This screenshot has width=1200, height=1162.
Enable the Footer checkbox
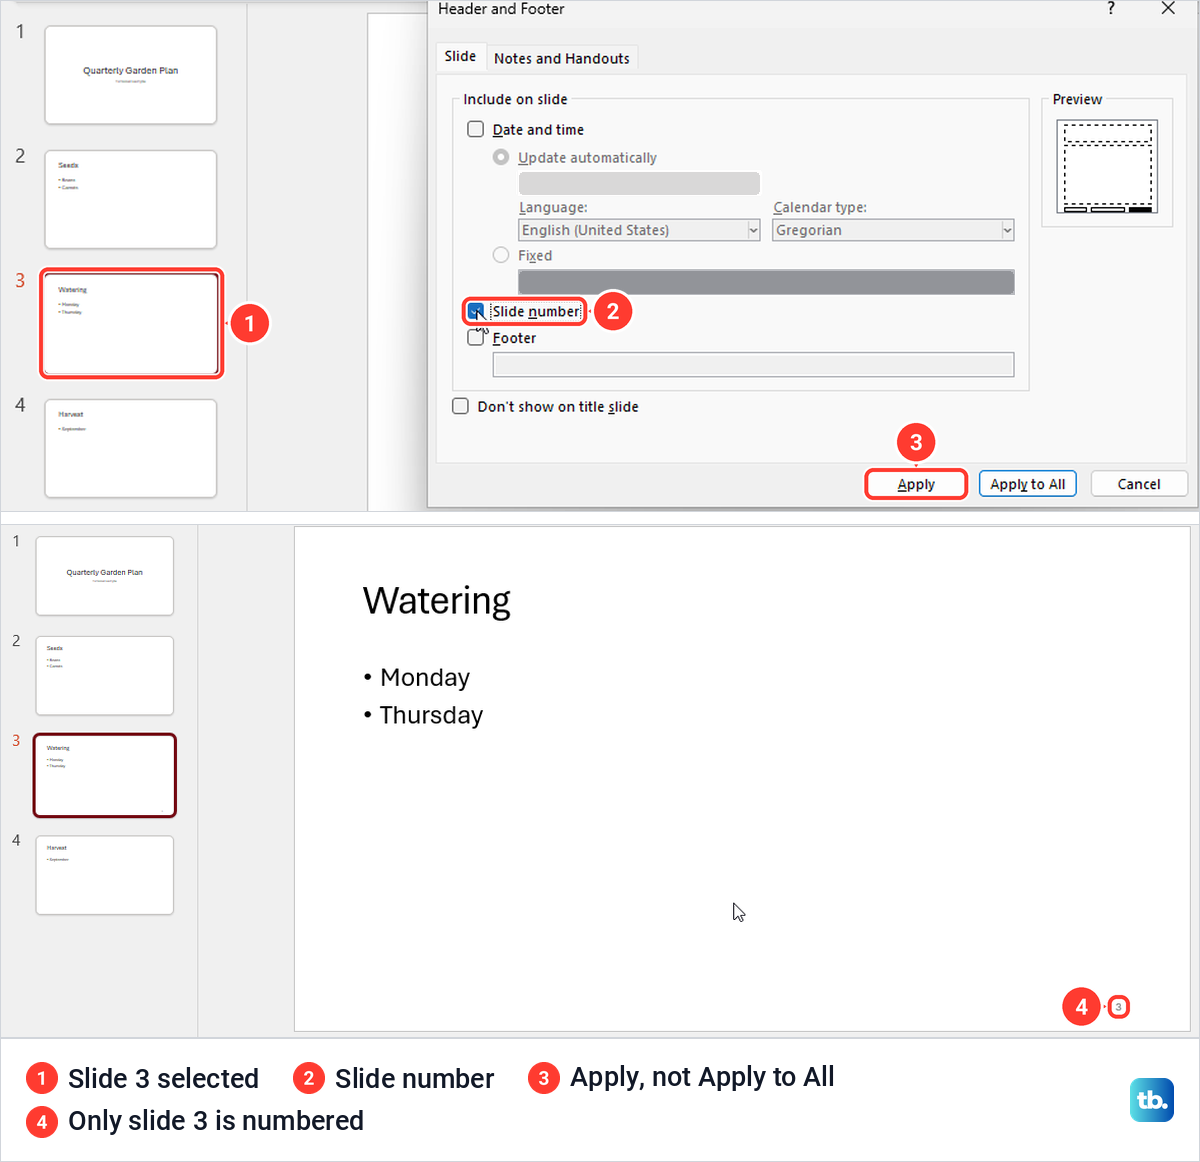click(476, 338)
